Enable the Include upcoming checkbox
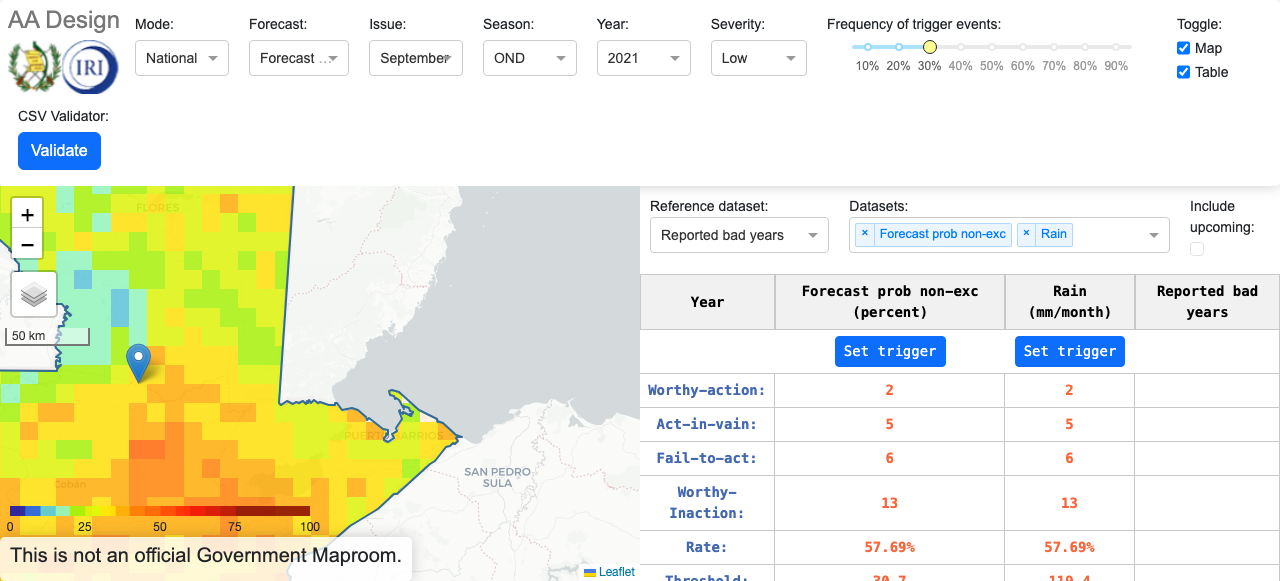The image size is (1280, 581). pos(1196,248)
